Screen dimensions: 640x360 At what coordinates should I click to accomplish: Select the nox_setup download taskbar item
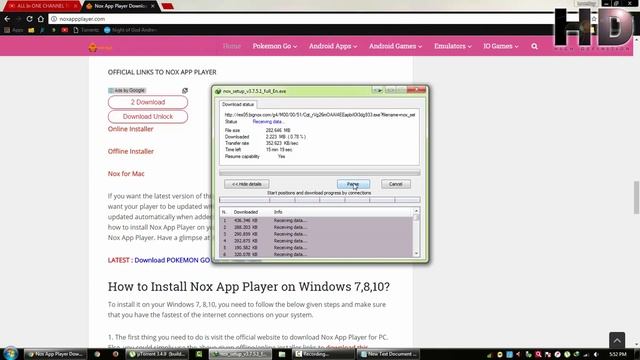(x=241, y=354)
